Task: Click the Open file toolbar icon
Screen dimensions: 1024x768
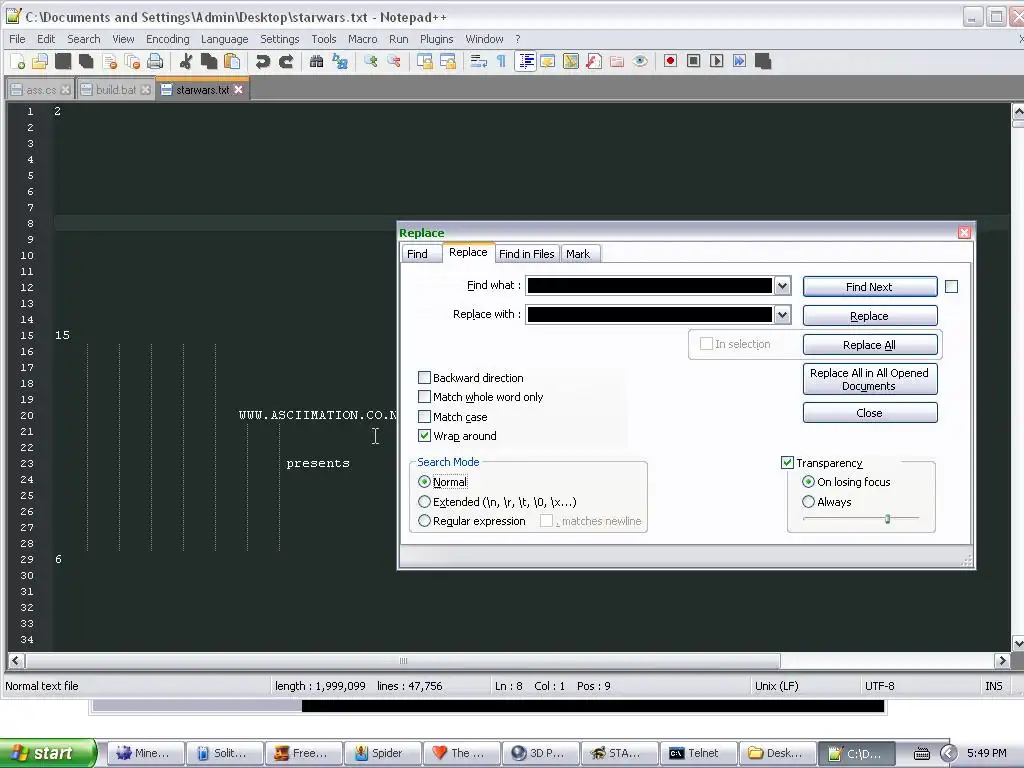Action: tap(40, 61)
